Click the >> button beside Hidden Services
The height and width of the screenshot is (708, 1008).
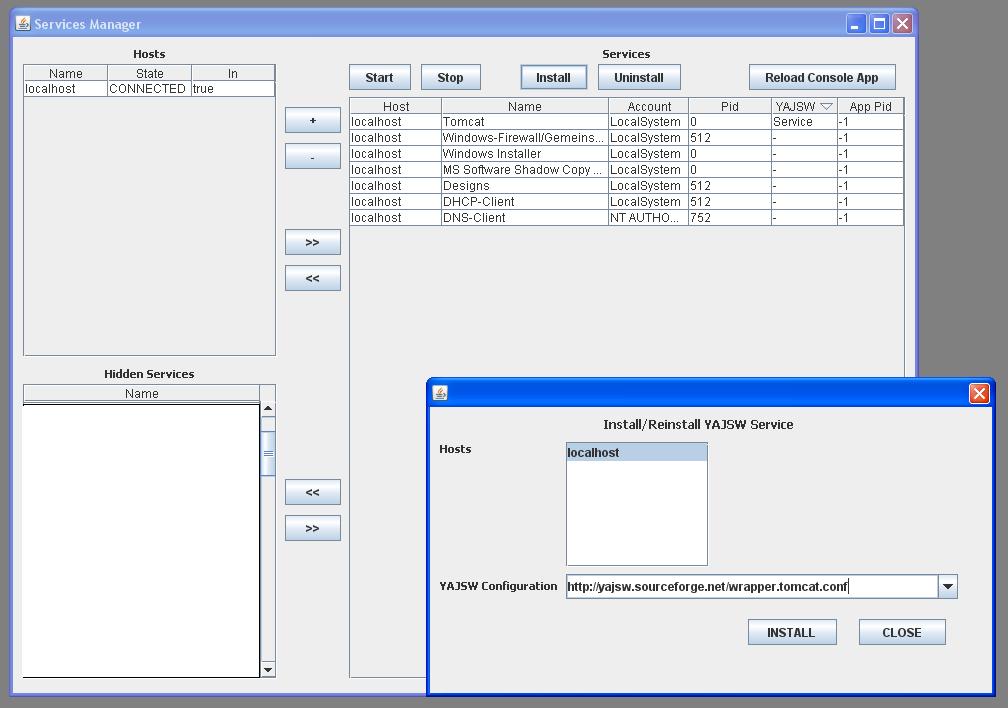click(313, 527)
